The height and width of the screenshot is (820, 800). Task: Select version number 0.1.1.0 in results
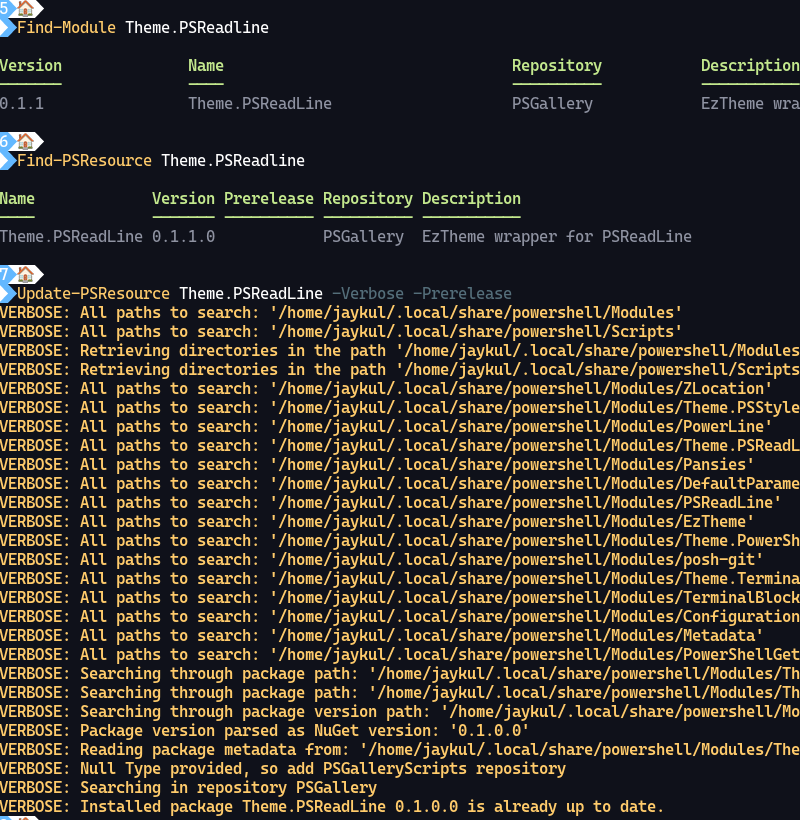(181, 237)
